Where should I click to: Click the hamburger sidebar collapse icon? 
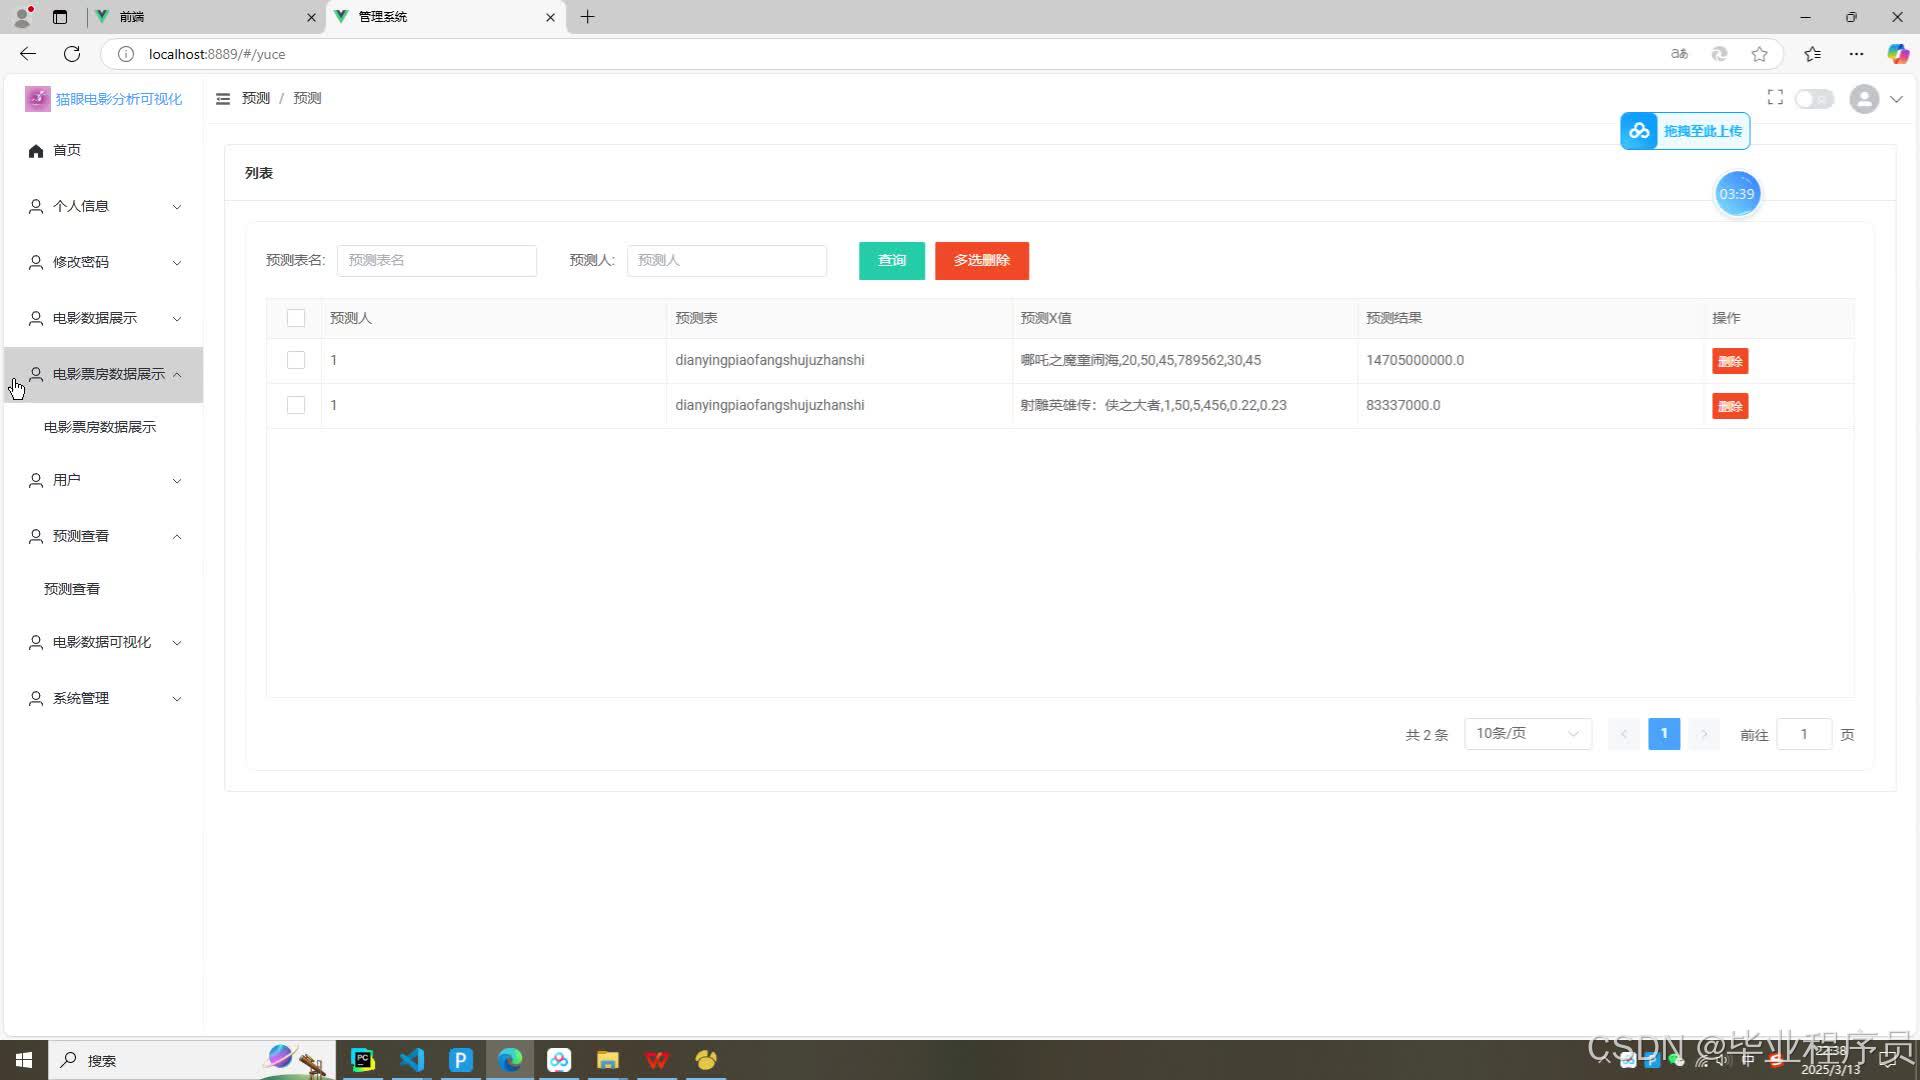pos(223,98)
